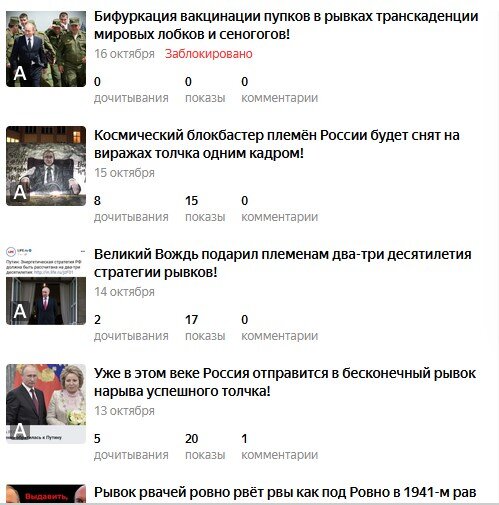Click '8 дочитывания' stat on 15 October article
Viewport: 499px width, 505px height.
click(x=131, y=209)
